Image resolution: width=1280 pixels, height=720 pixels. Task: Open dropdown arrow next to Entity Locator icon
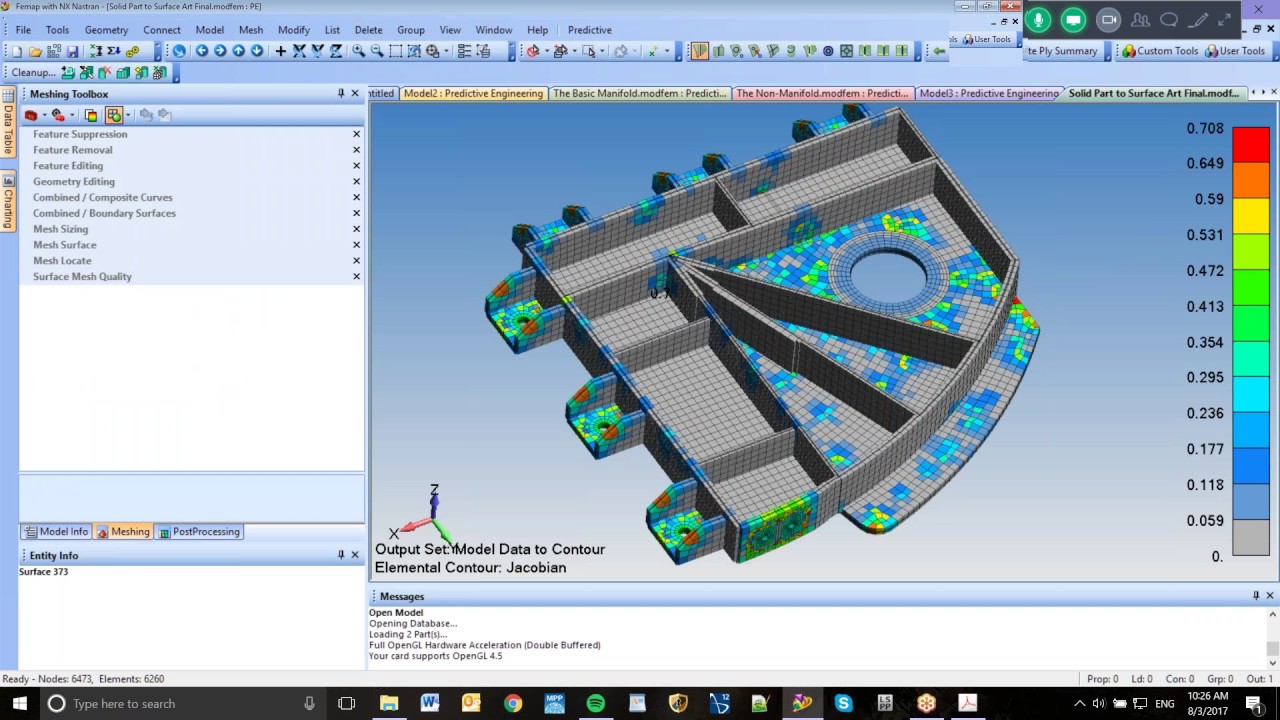[x=44, y=115]
